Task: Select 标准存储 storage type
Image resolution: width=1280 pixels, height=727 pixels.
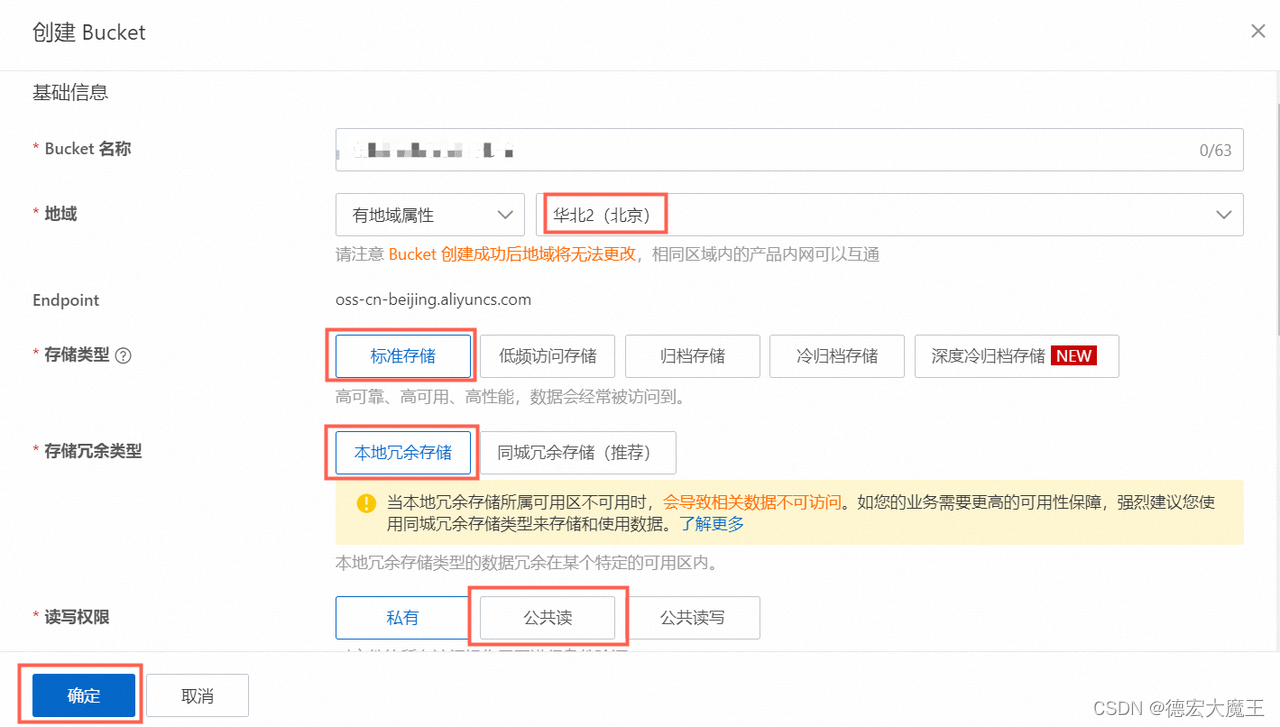Action: (403, 356)
